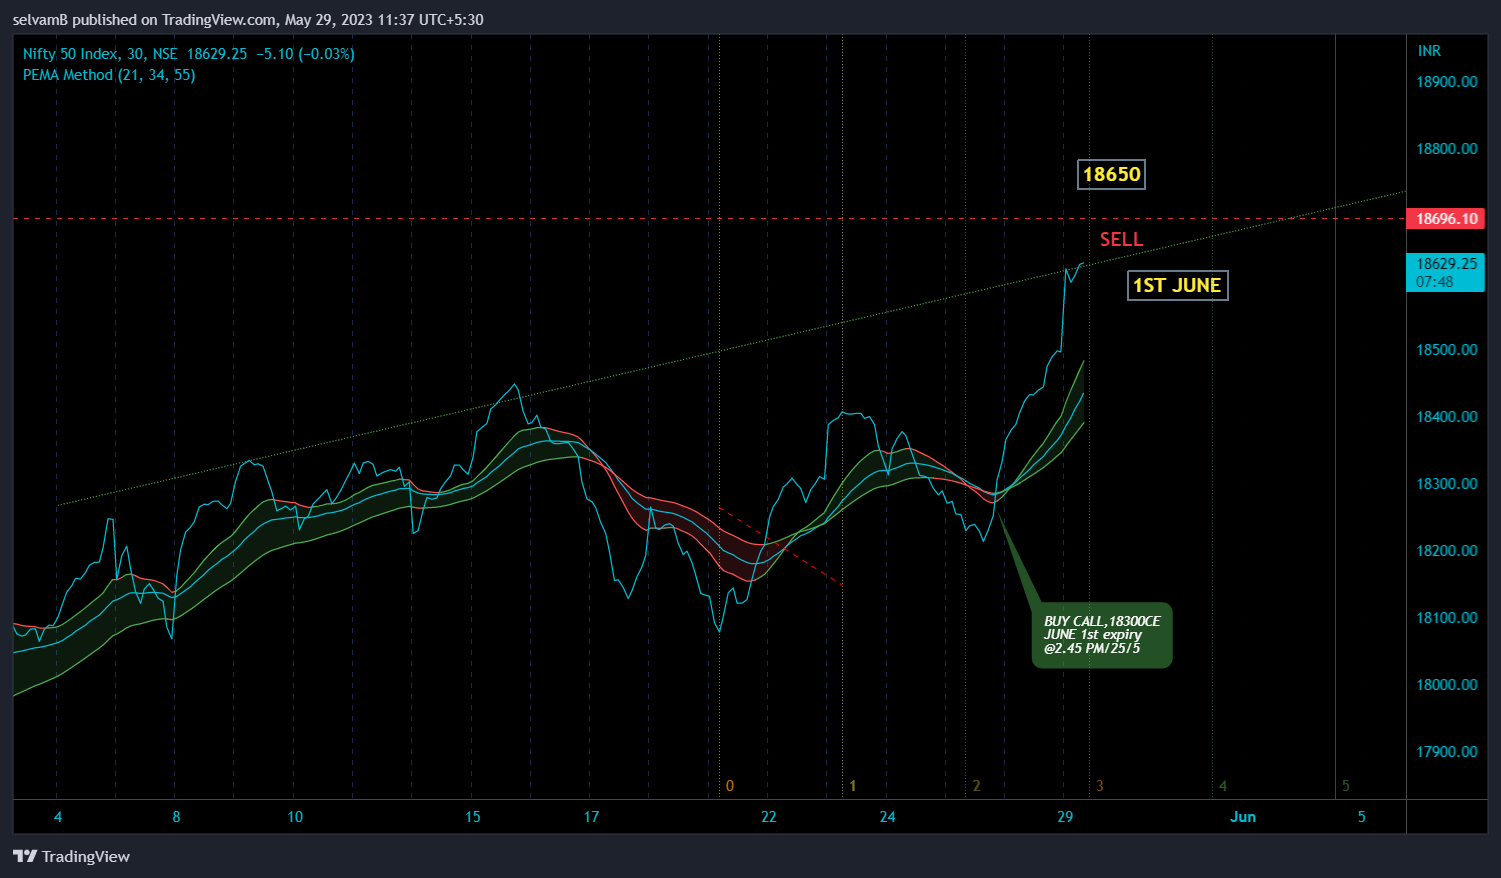Click the 18300.00 price scale value
The height and width of the screenshot is (878, 1501).
click(x=1446, y=484)
